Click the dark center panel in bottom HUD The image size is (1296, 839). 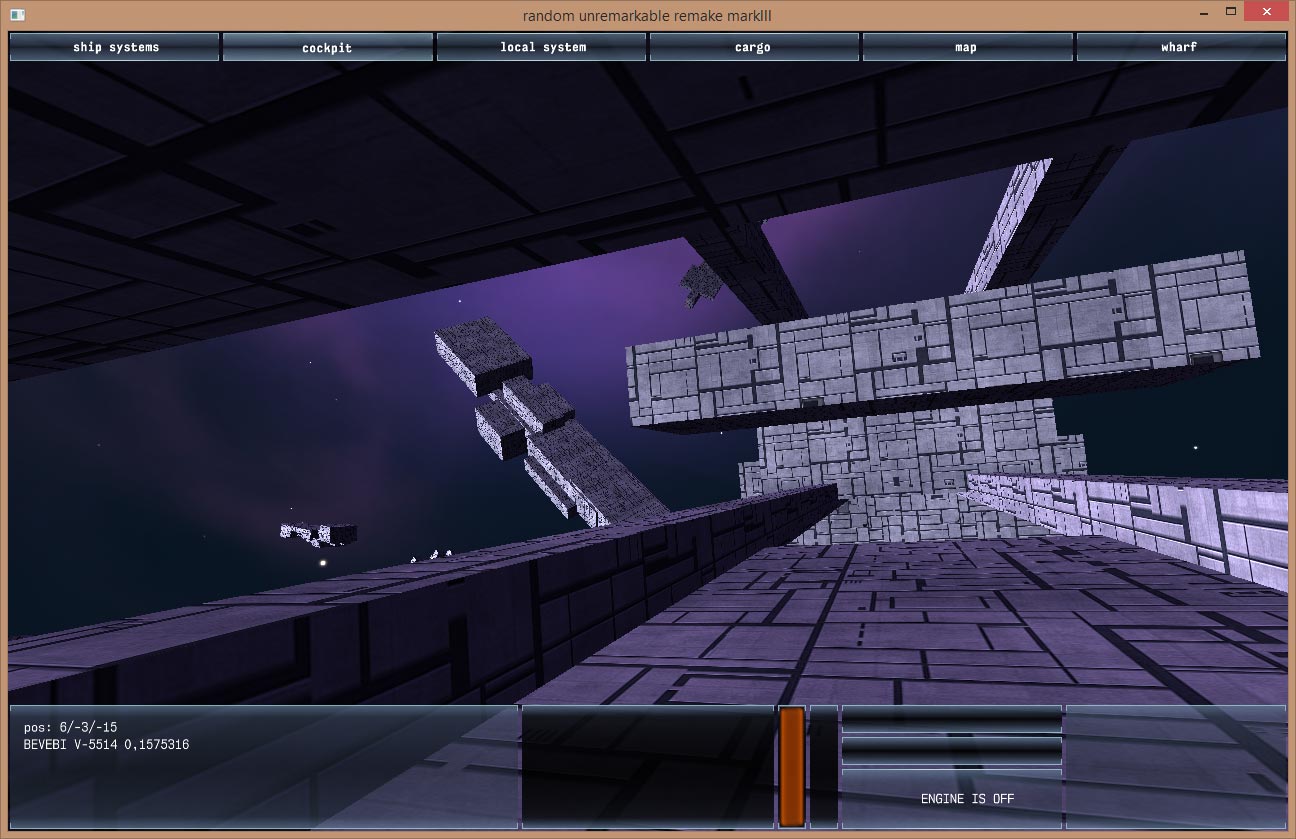click(648, 766)
